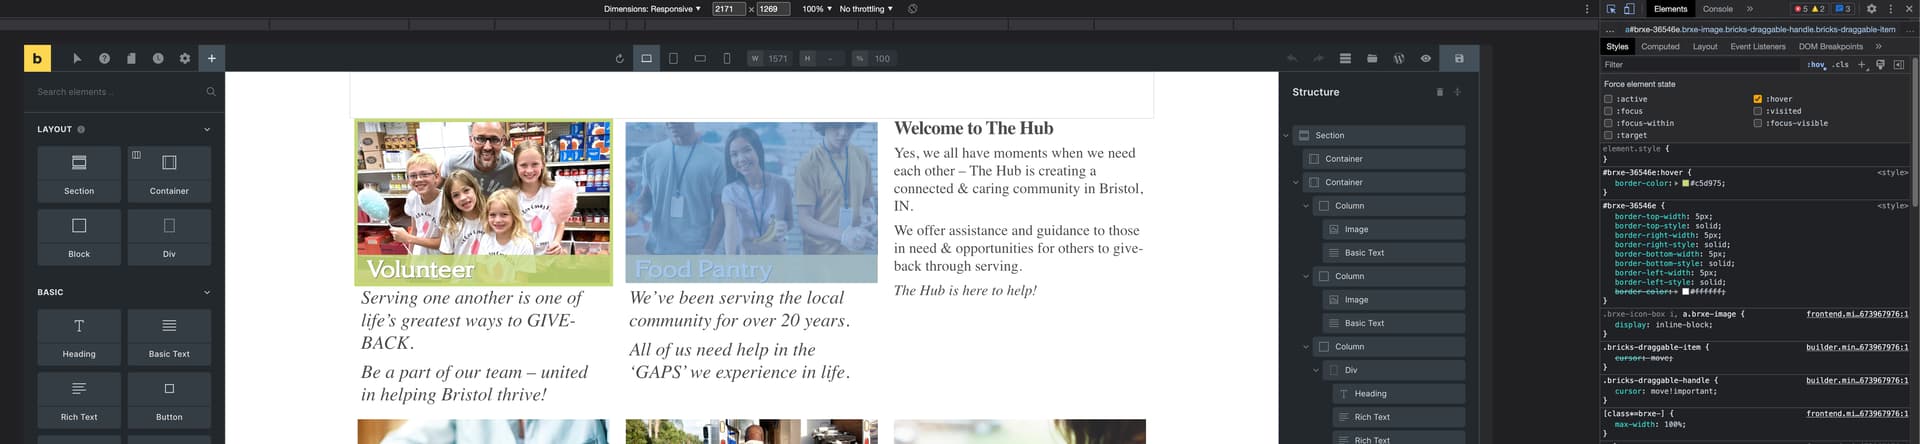Open the Computed styles tab

(x=1660, y=46)
